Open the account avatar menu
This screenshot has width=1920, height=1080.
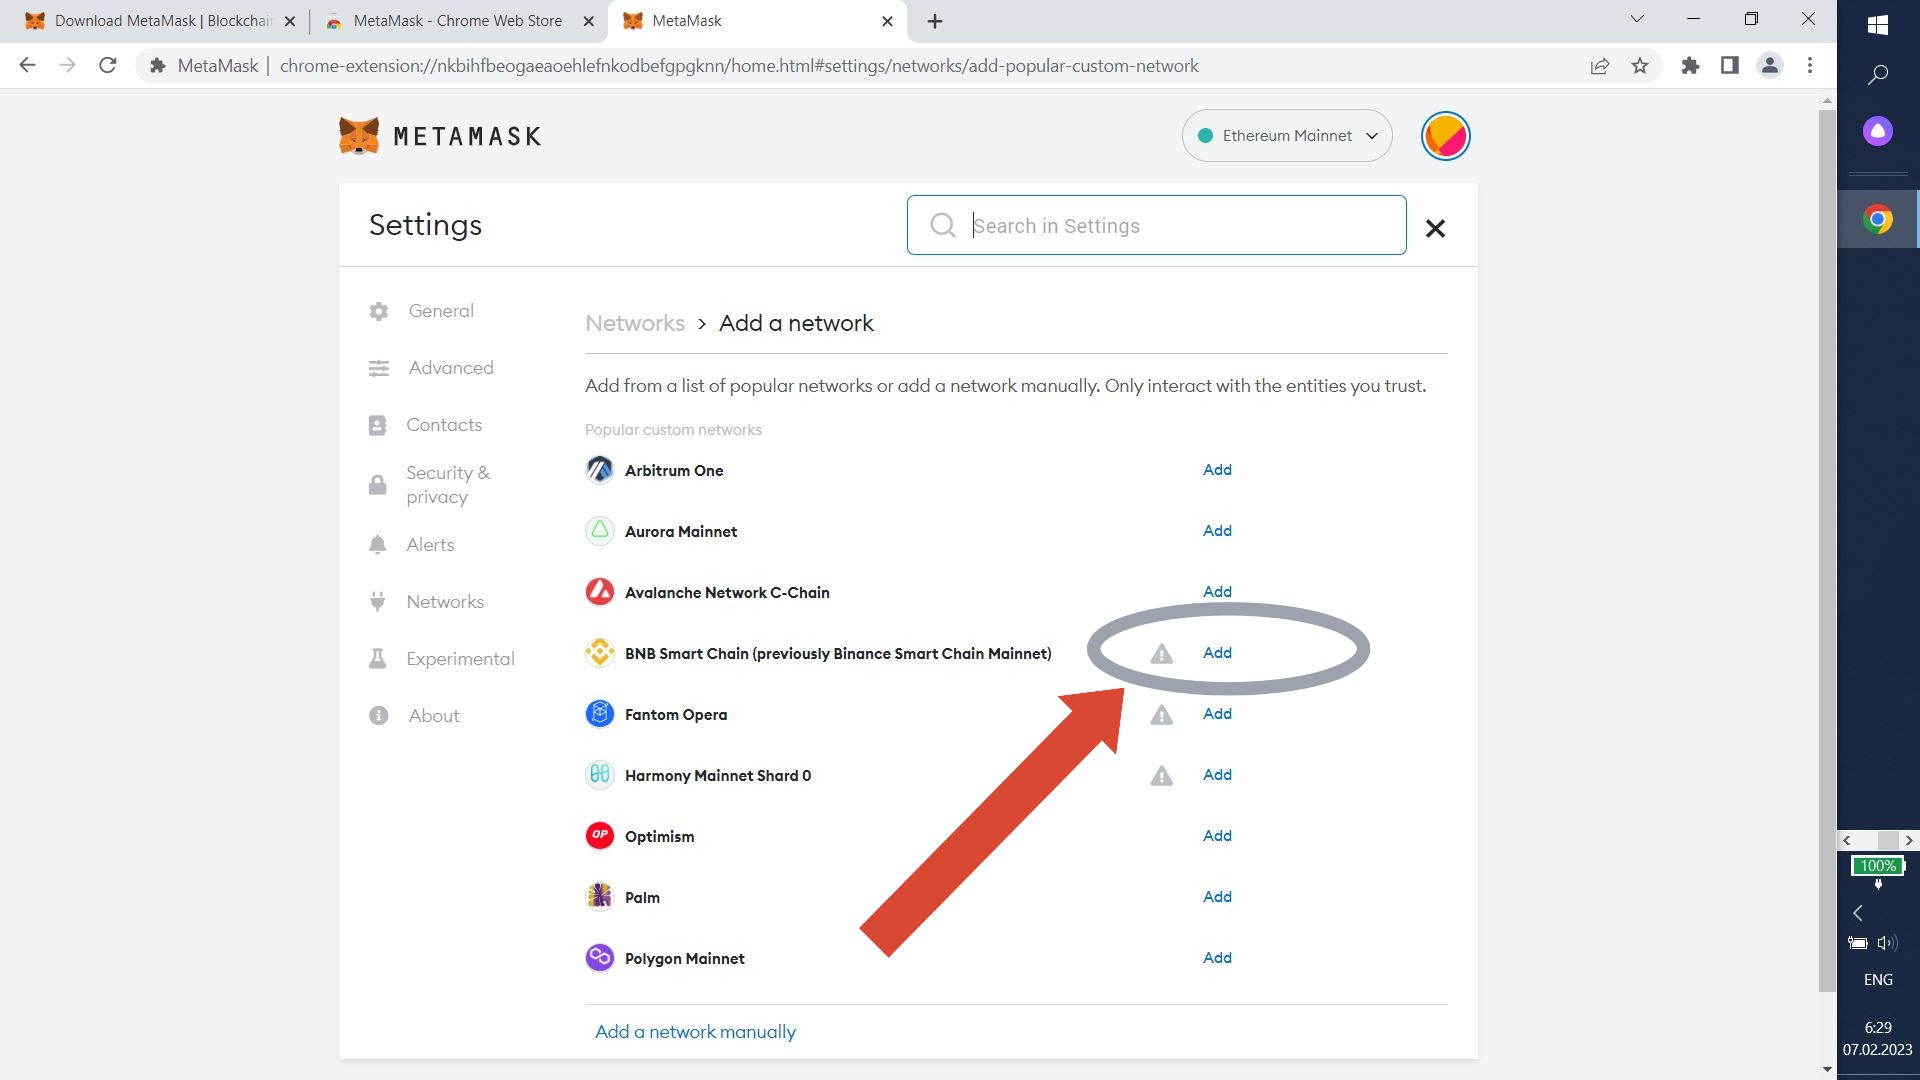click(1445, 136)
